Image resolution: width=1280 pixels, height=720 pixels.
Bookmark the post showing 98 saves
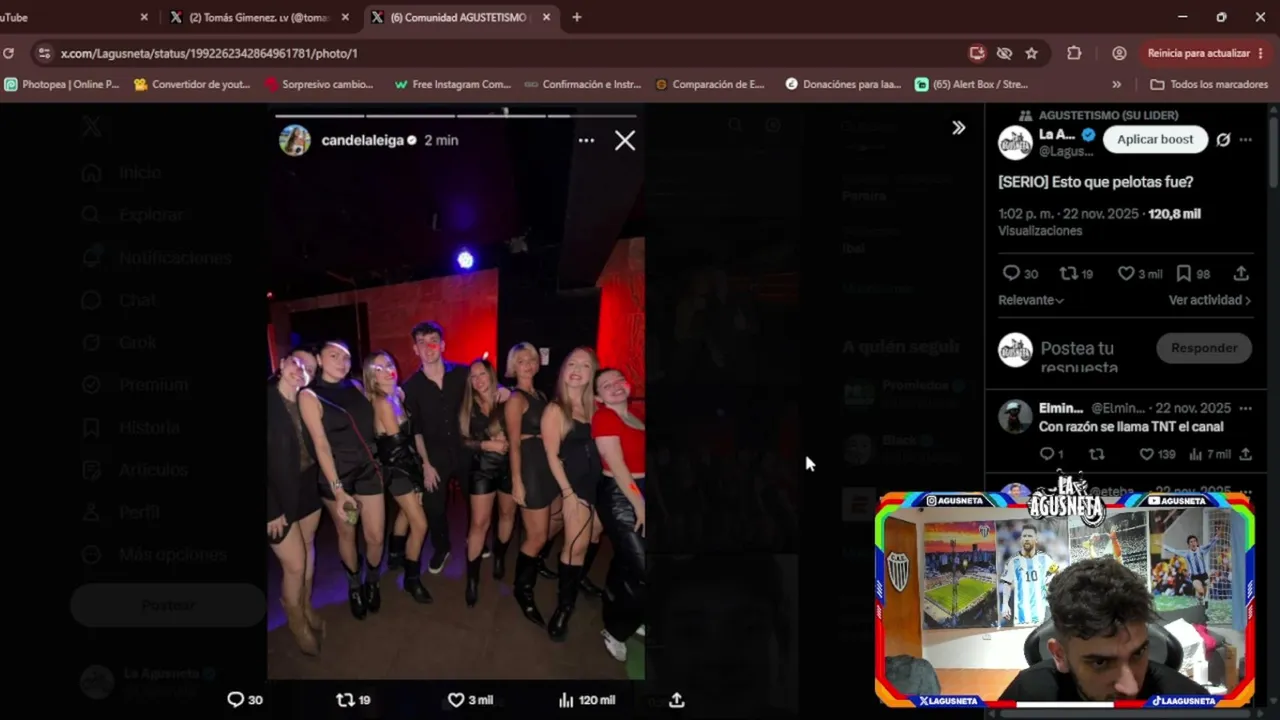(x=1183, y=273)
